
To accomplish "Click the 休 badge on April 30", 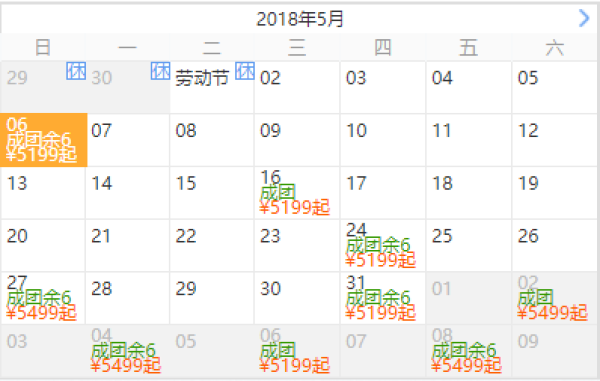I will [x=160, y=71].
